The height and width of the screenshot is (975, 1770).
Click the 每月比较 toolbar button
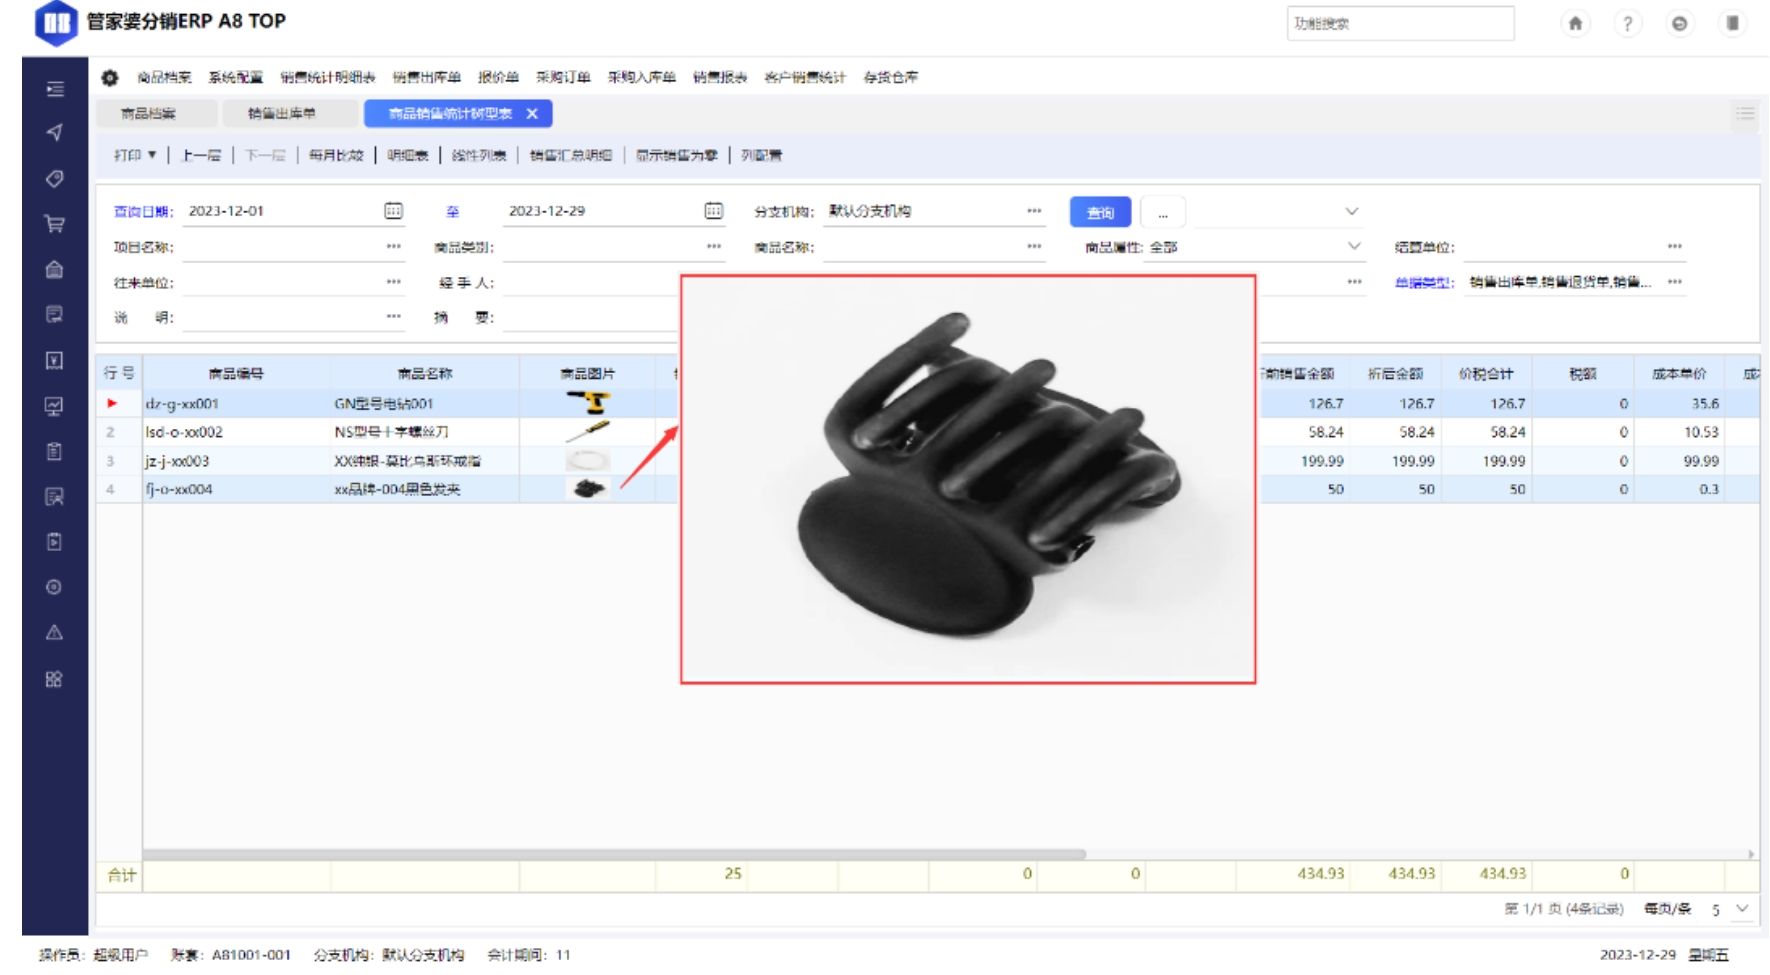point(336,155)
